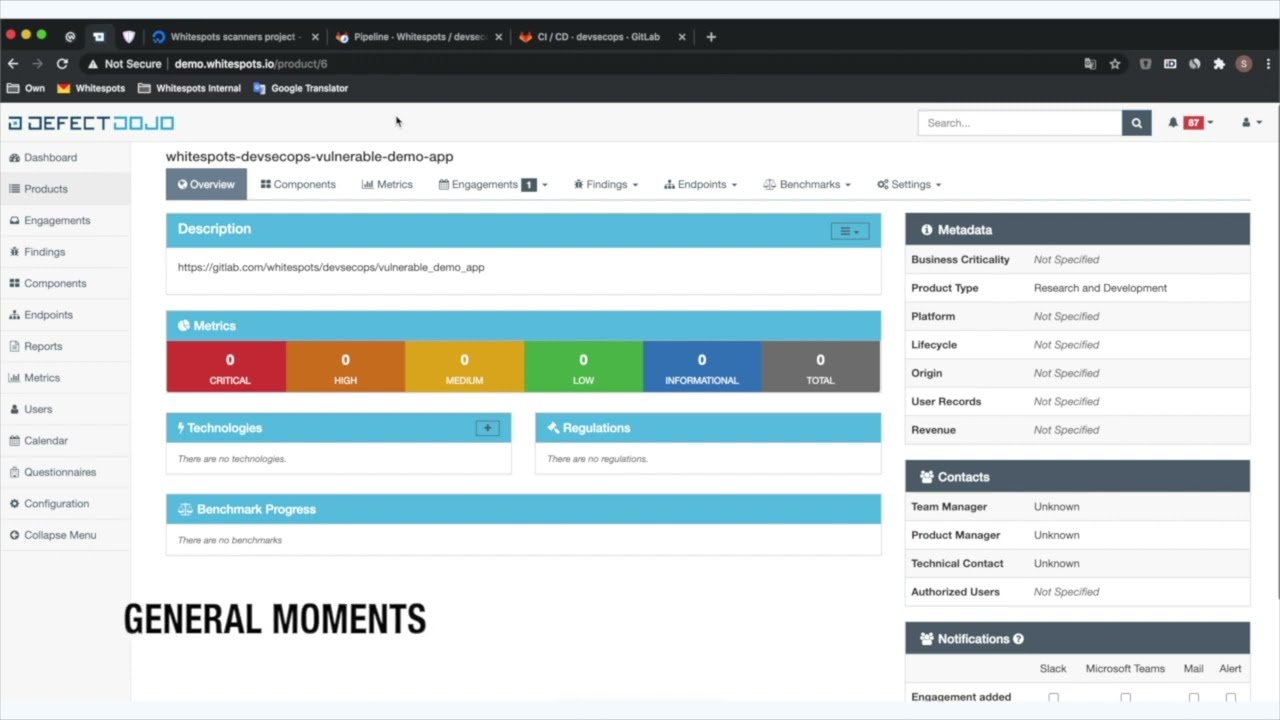Screen dimensions: 1280x720
Task: Select the Metrics tab in product nav
Action: tap(387, 185)
